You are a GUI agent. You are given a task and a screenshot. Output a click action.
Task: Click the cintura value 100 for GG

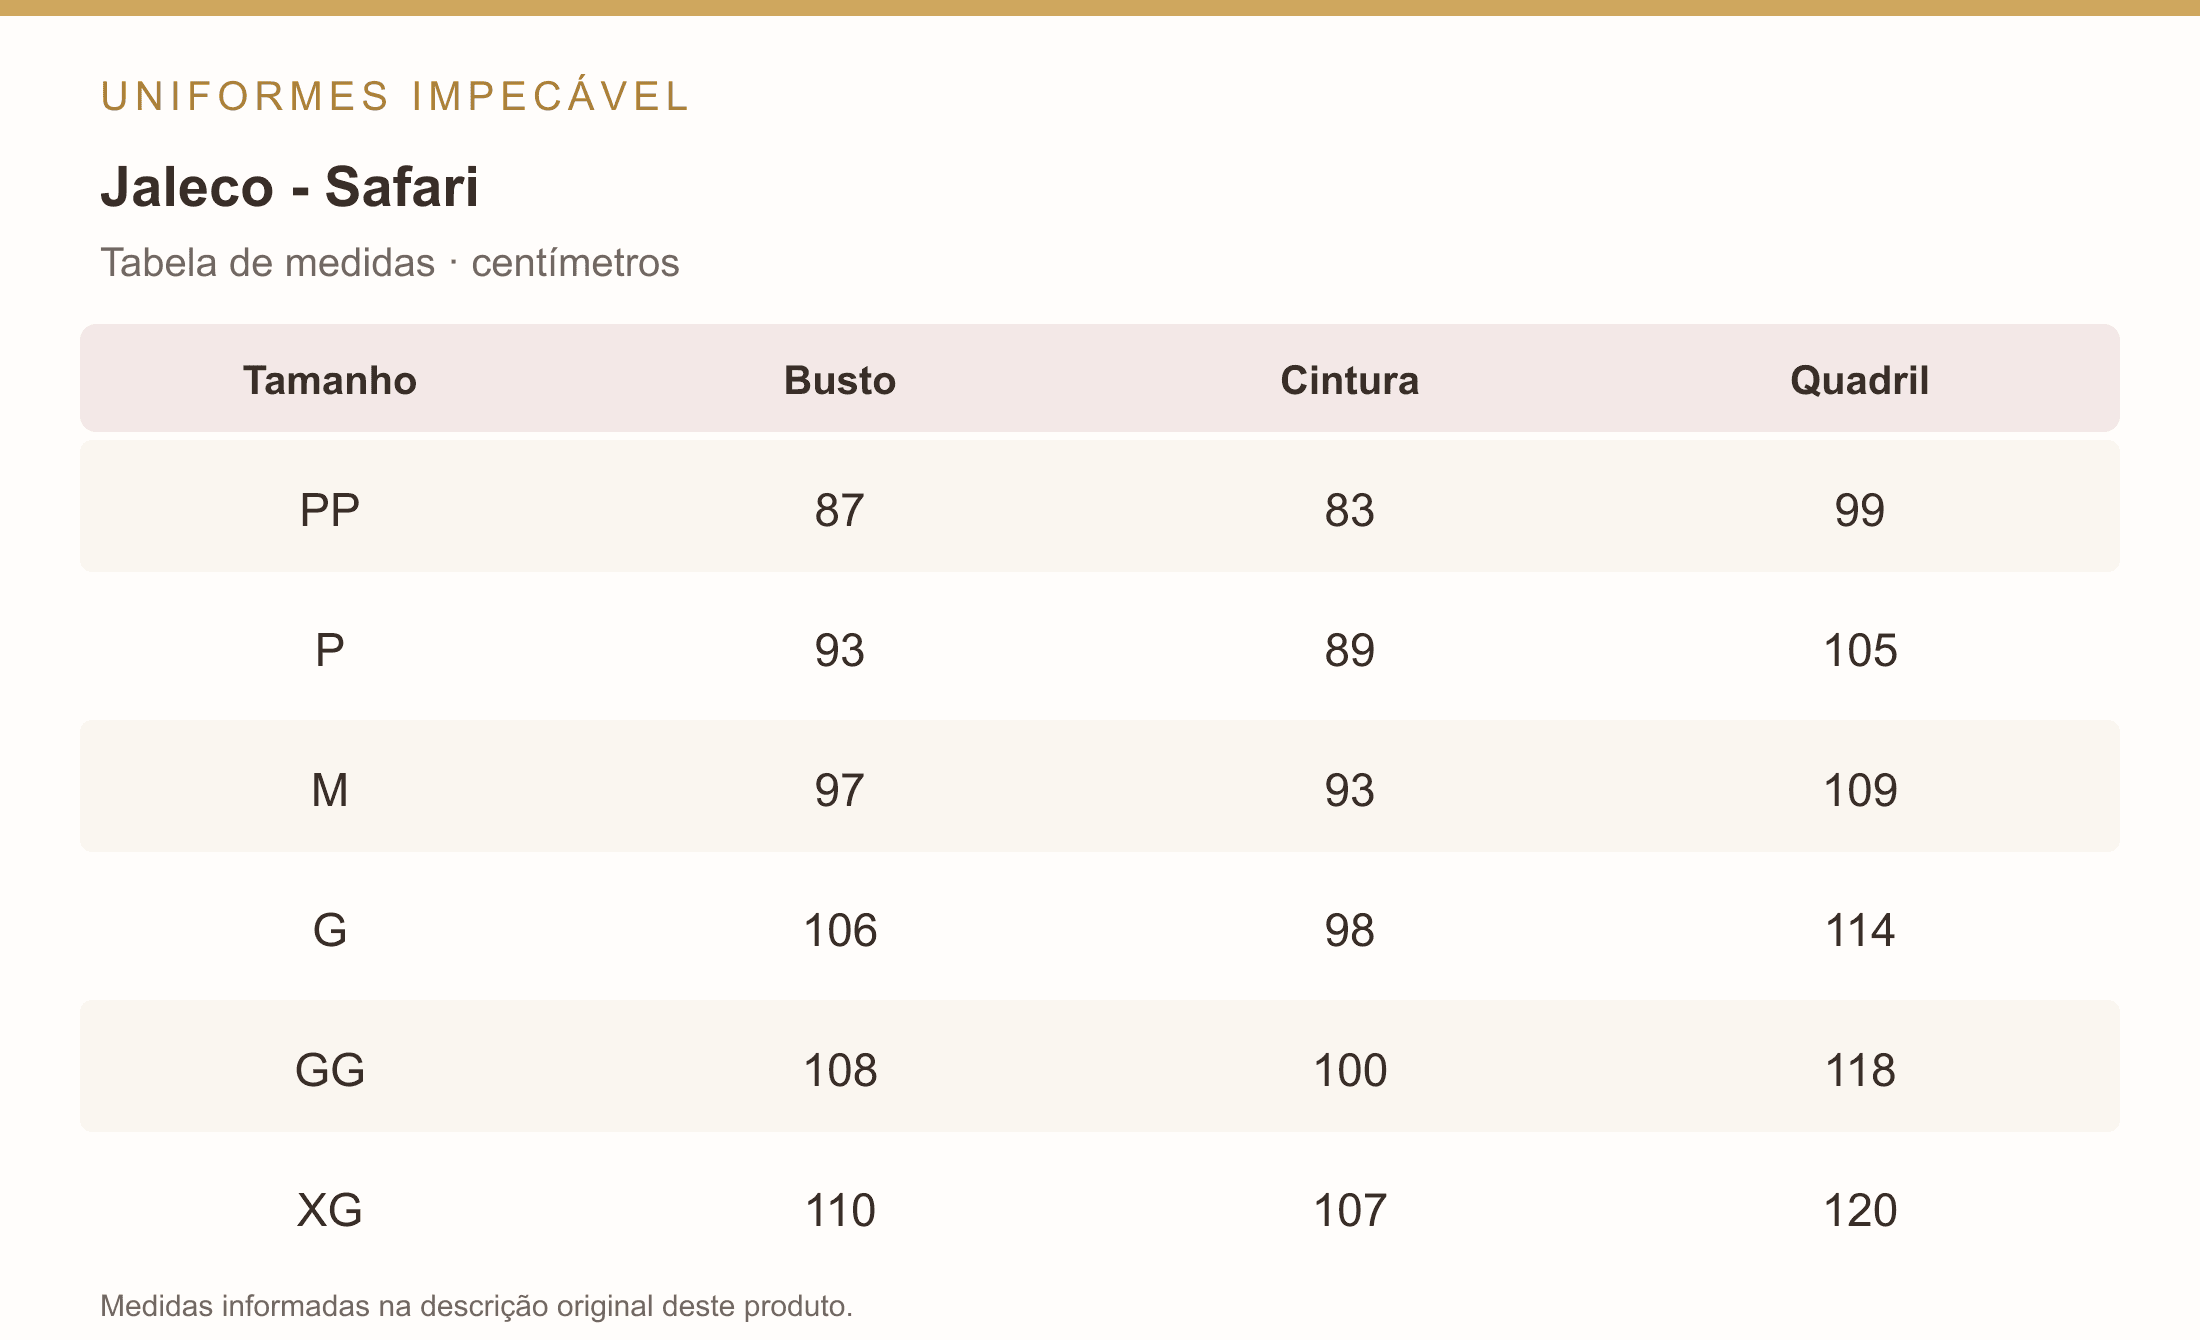point(1350,1070)
